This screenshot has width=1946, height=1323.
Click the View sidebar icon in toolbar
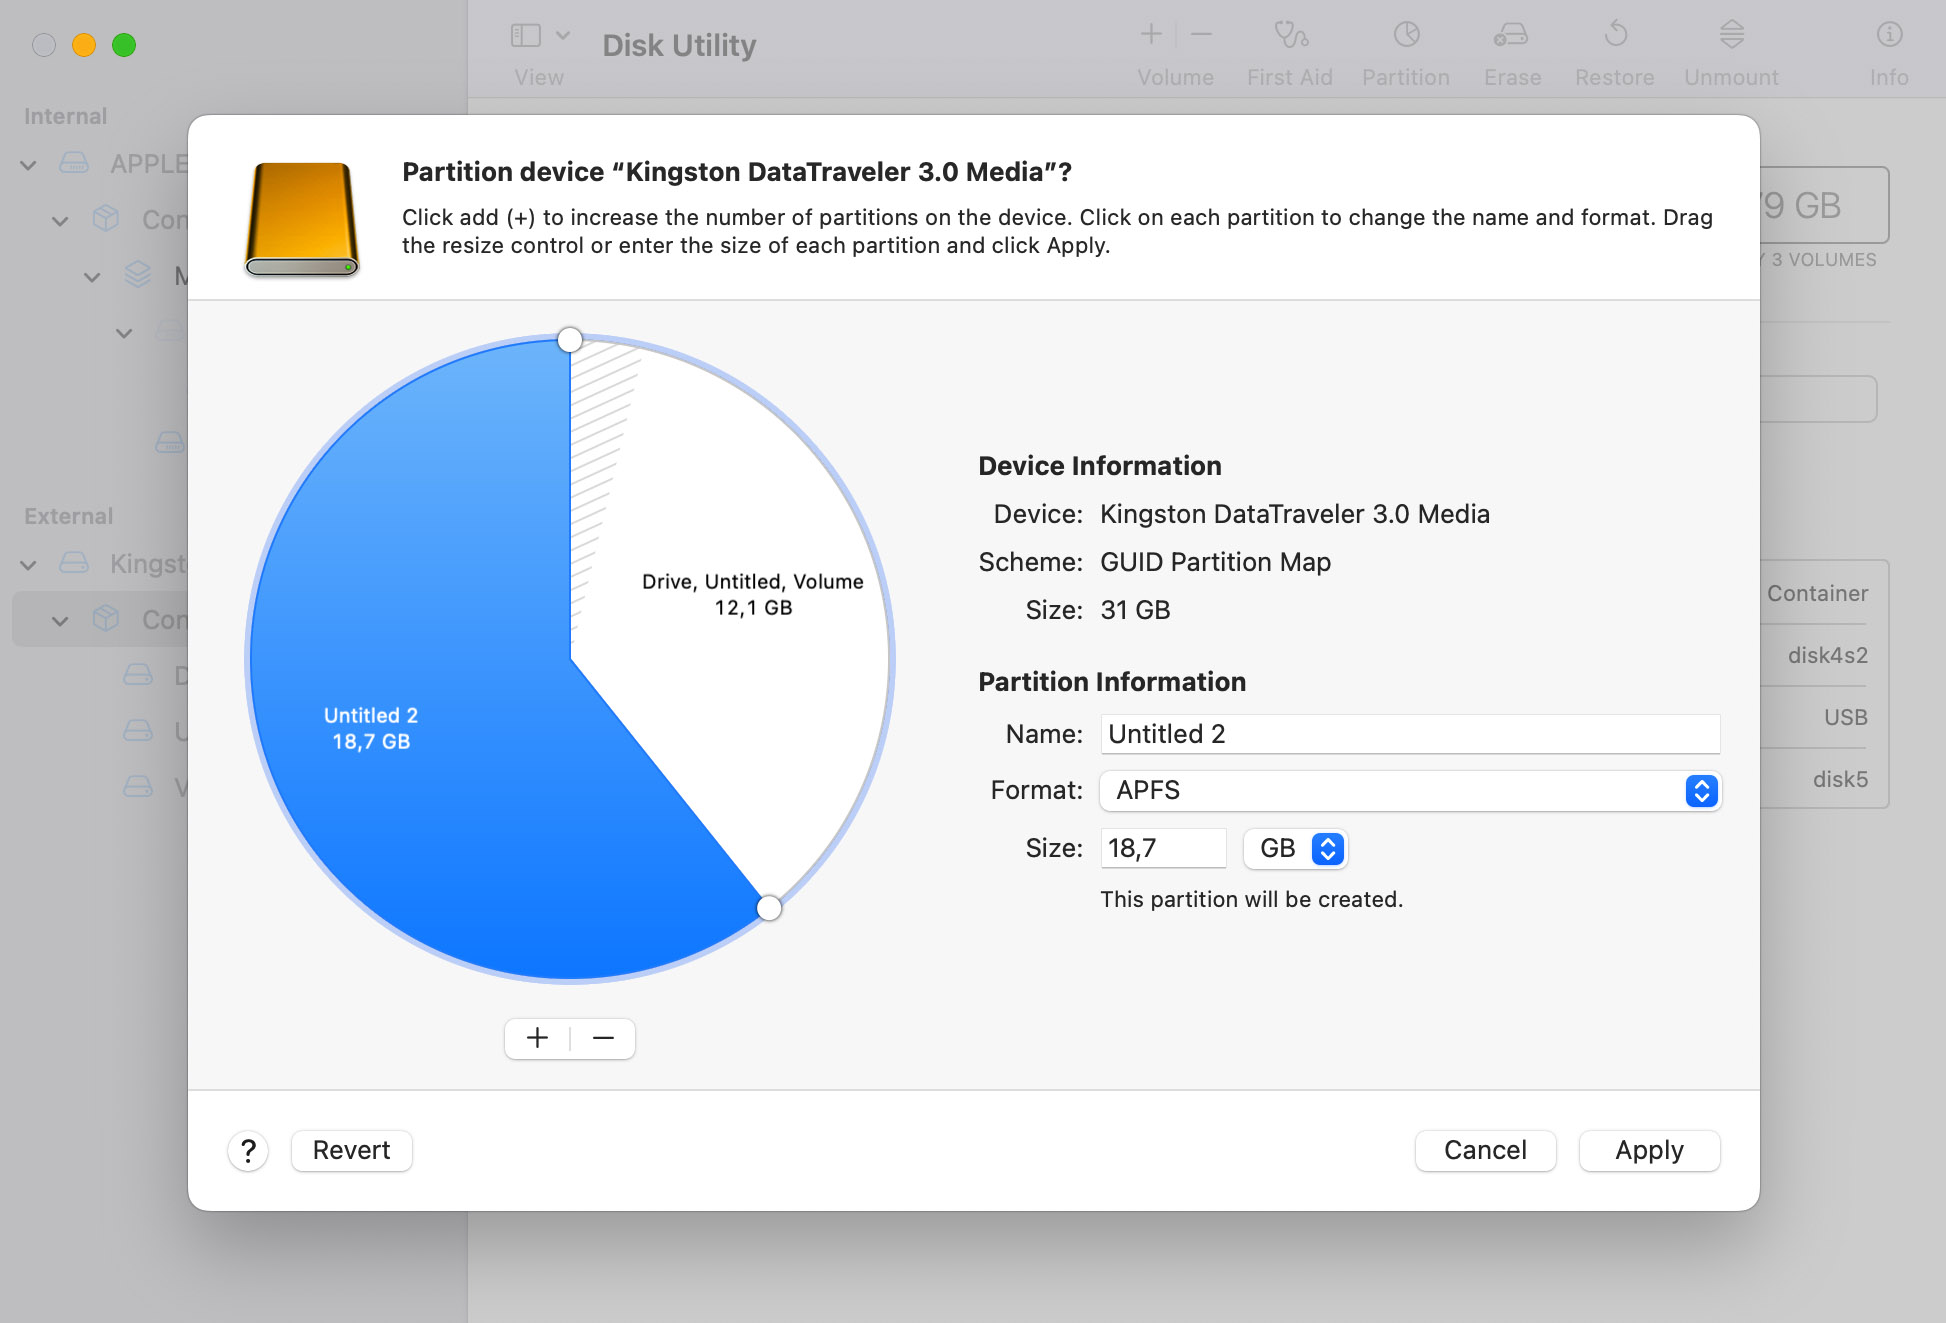(x=526, y=36)
